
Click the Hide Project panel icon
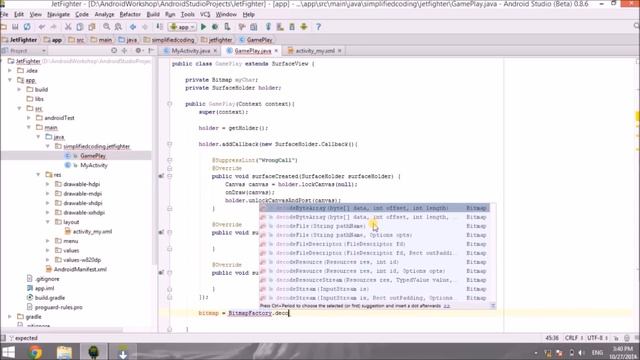(151, 51)
